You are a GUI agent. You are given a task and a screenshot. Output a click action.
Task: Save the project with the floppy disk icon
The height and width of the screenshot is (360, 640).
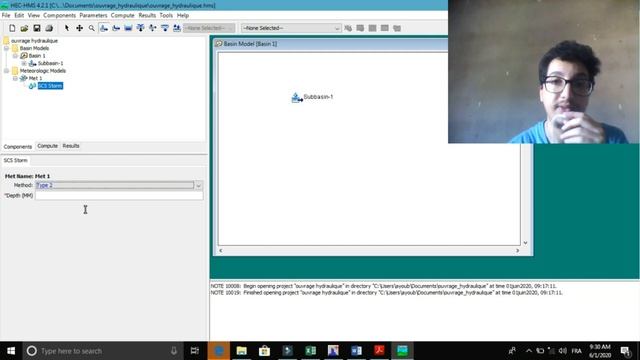point(37,28)
